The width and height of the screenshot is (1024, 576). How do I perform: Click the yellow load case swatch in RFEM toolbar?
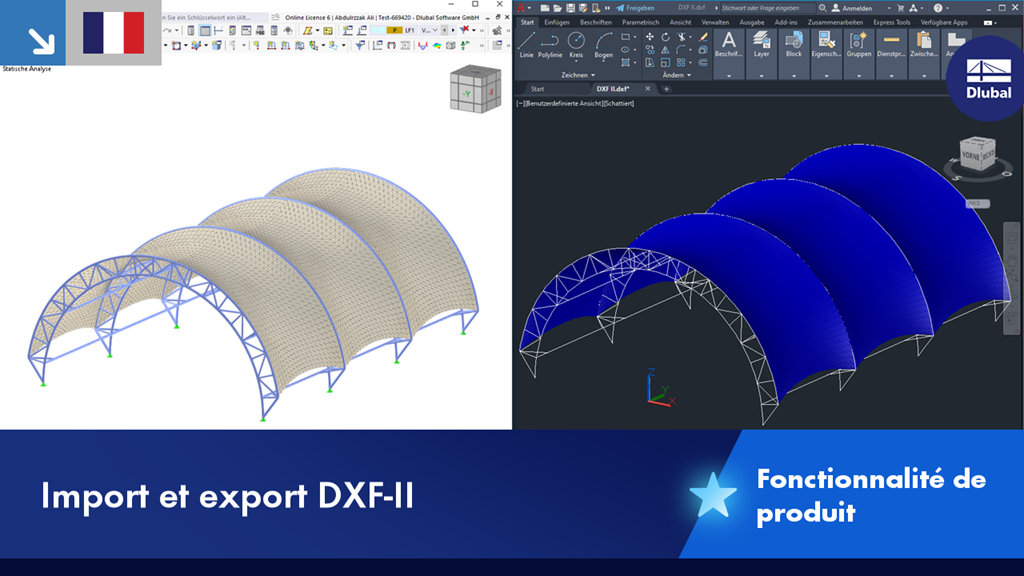[x=394, y=30]
